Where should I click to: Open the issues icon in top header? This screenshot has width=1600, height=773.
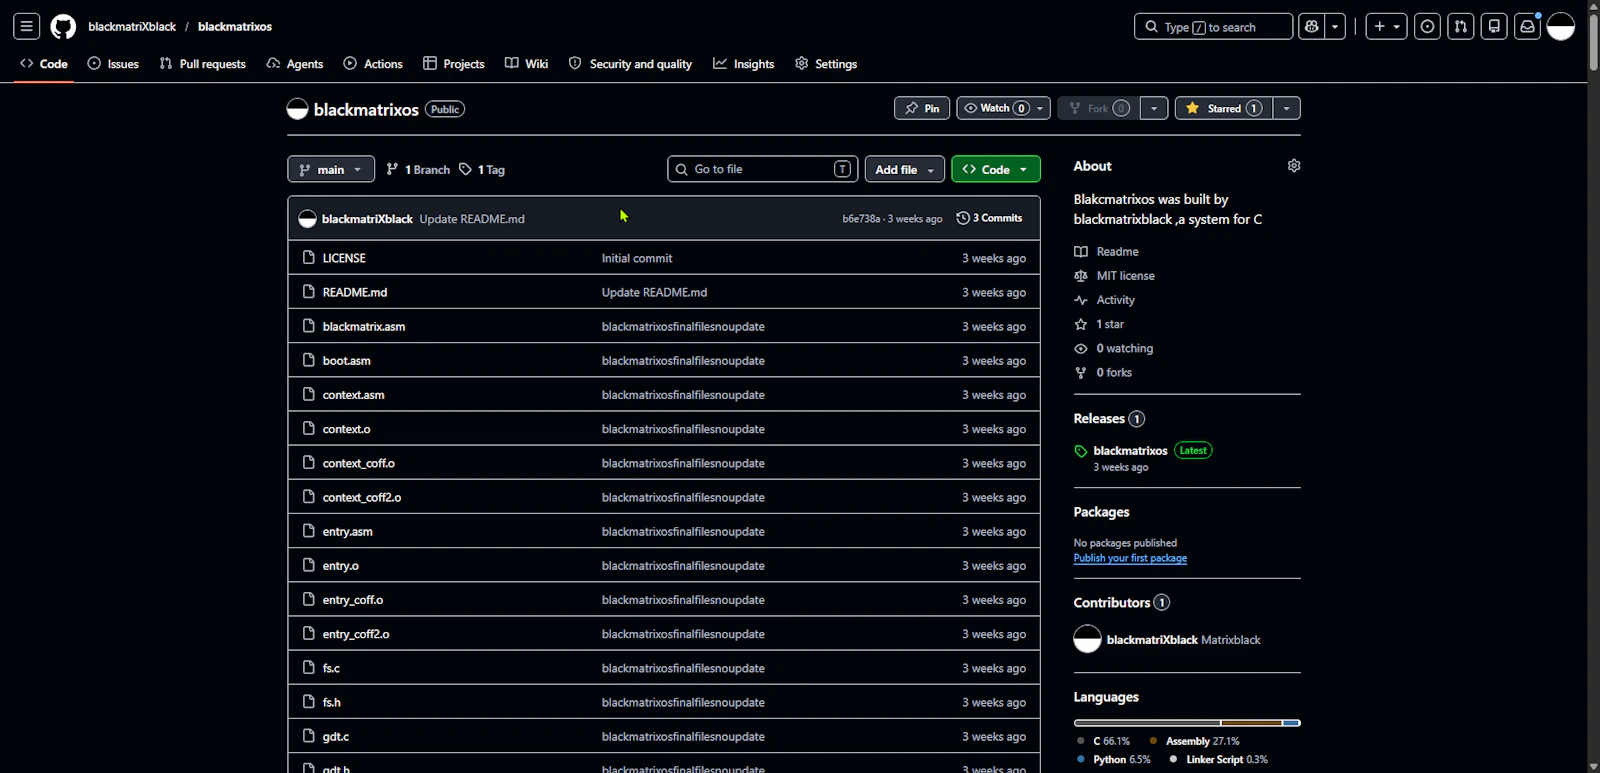click(1428, 27)
